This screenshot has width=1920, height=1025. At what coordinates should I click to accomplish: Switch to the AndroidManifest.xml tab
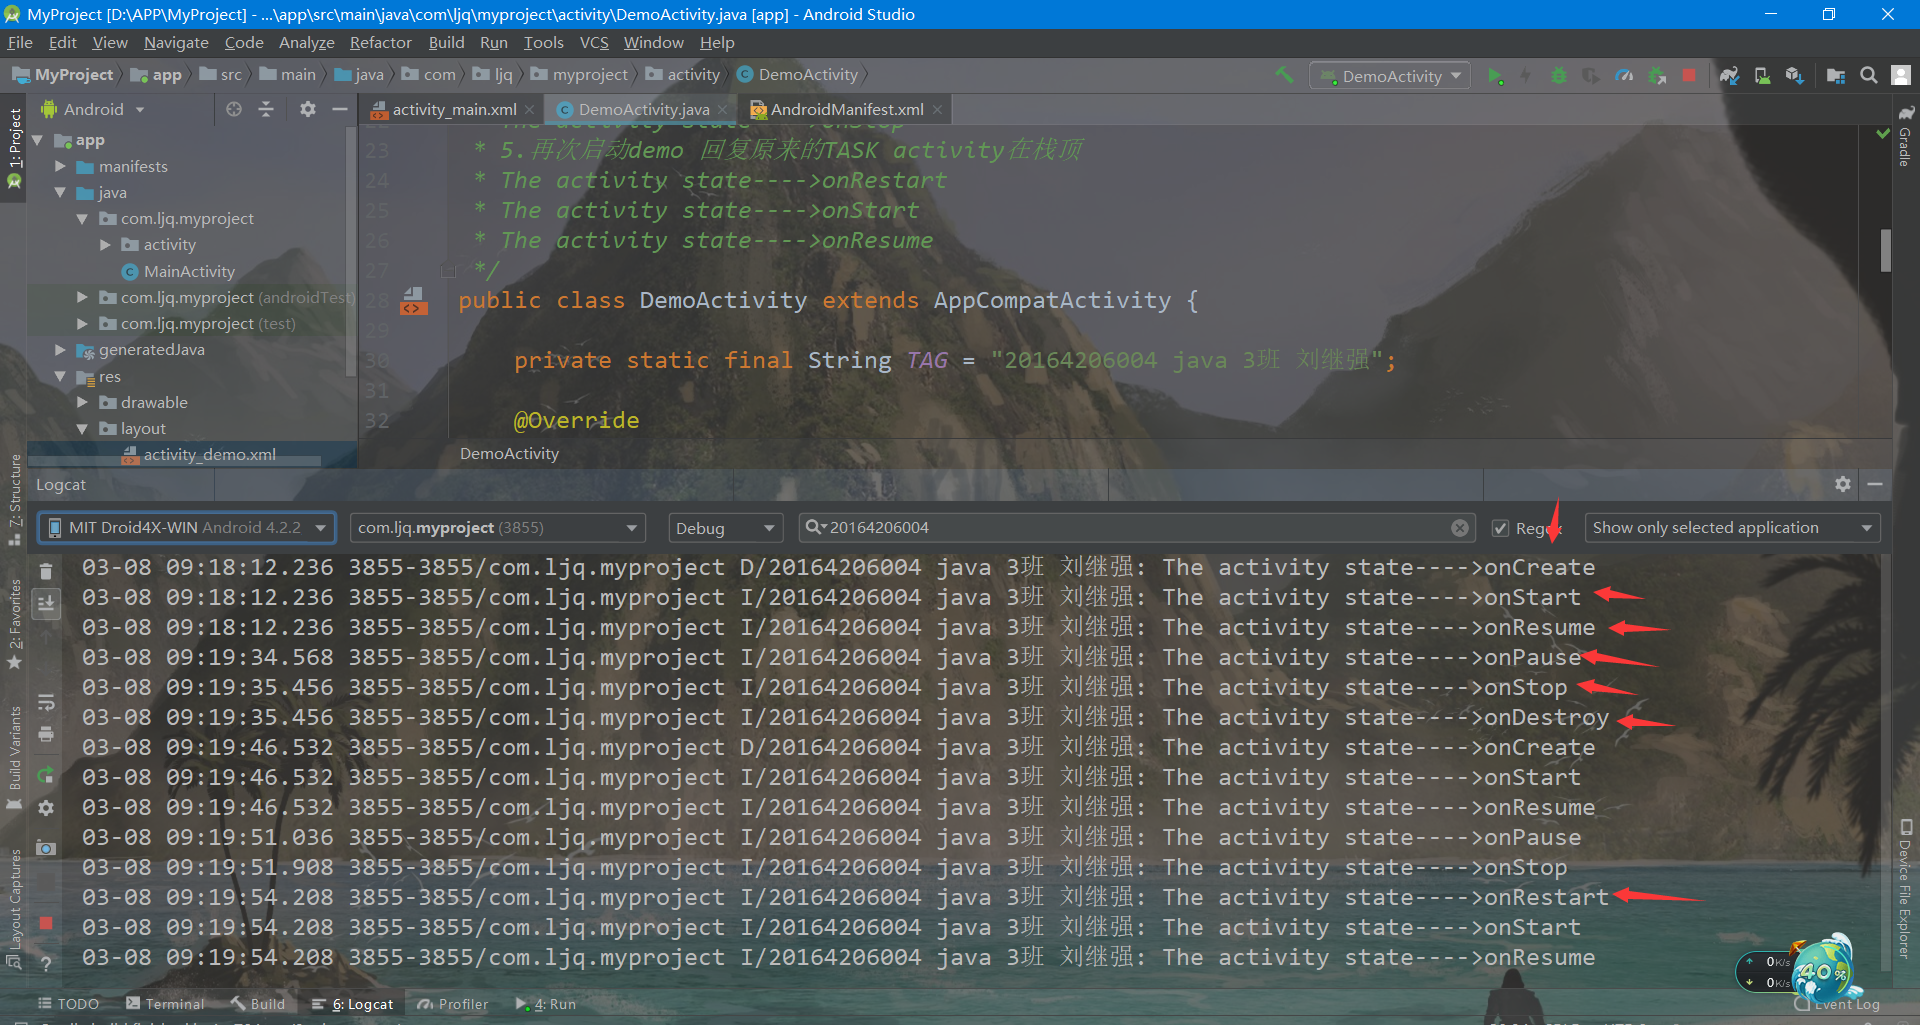click(x=845, y=109)
